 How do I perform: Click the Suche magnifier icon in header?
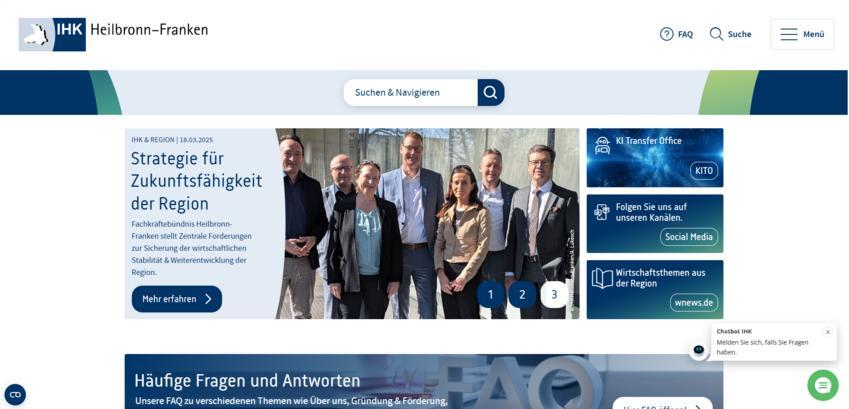pos(716,34)
